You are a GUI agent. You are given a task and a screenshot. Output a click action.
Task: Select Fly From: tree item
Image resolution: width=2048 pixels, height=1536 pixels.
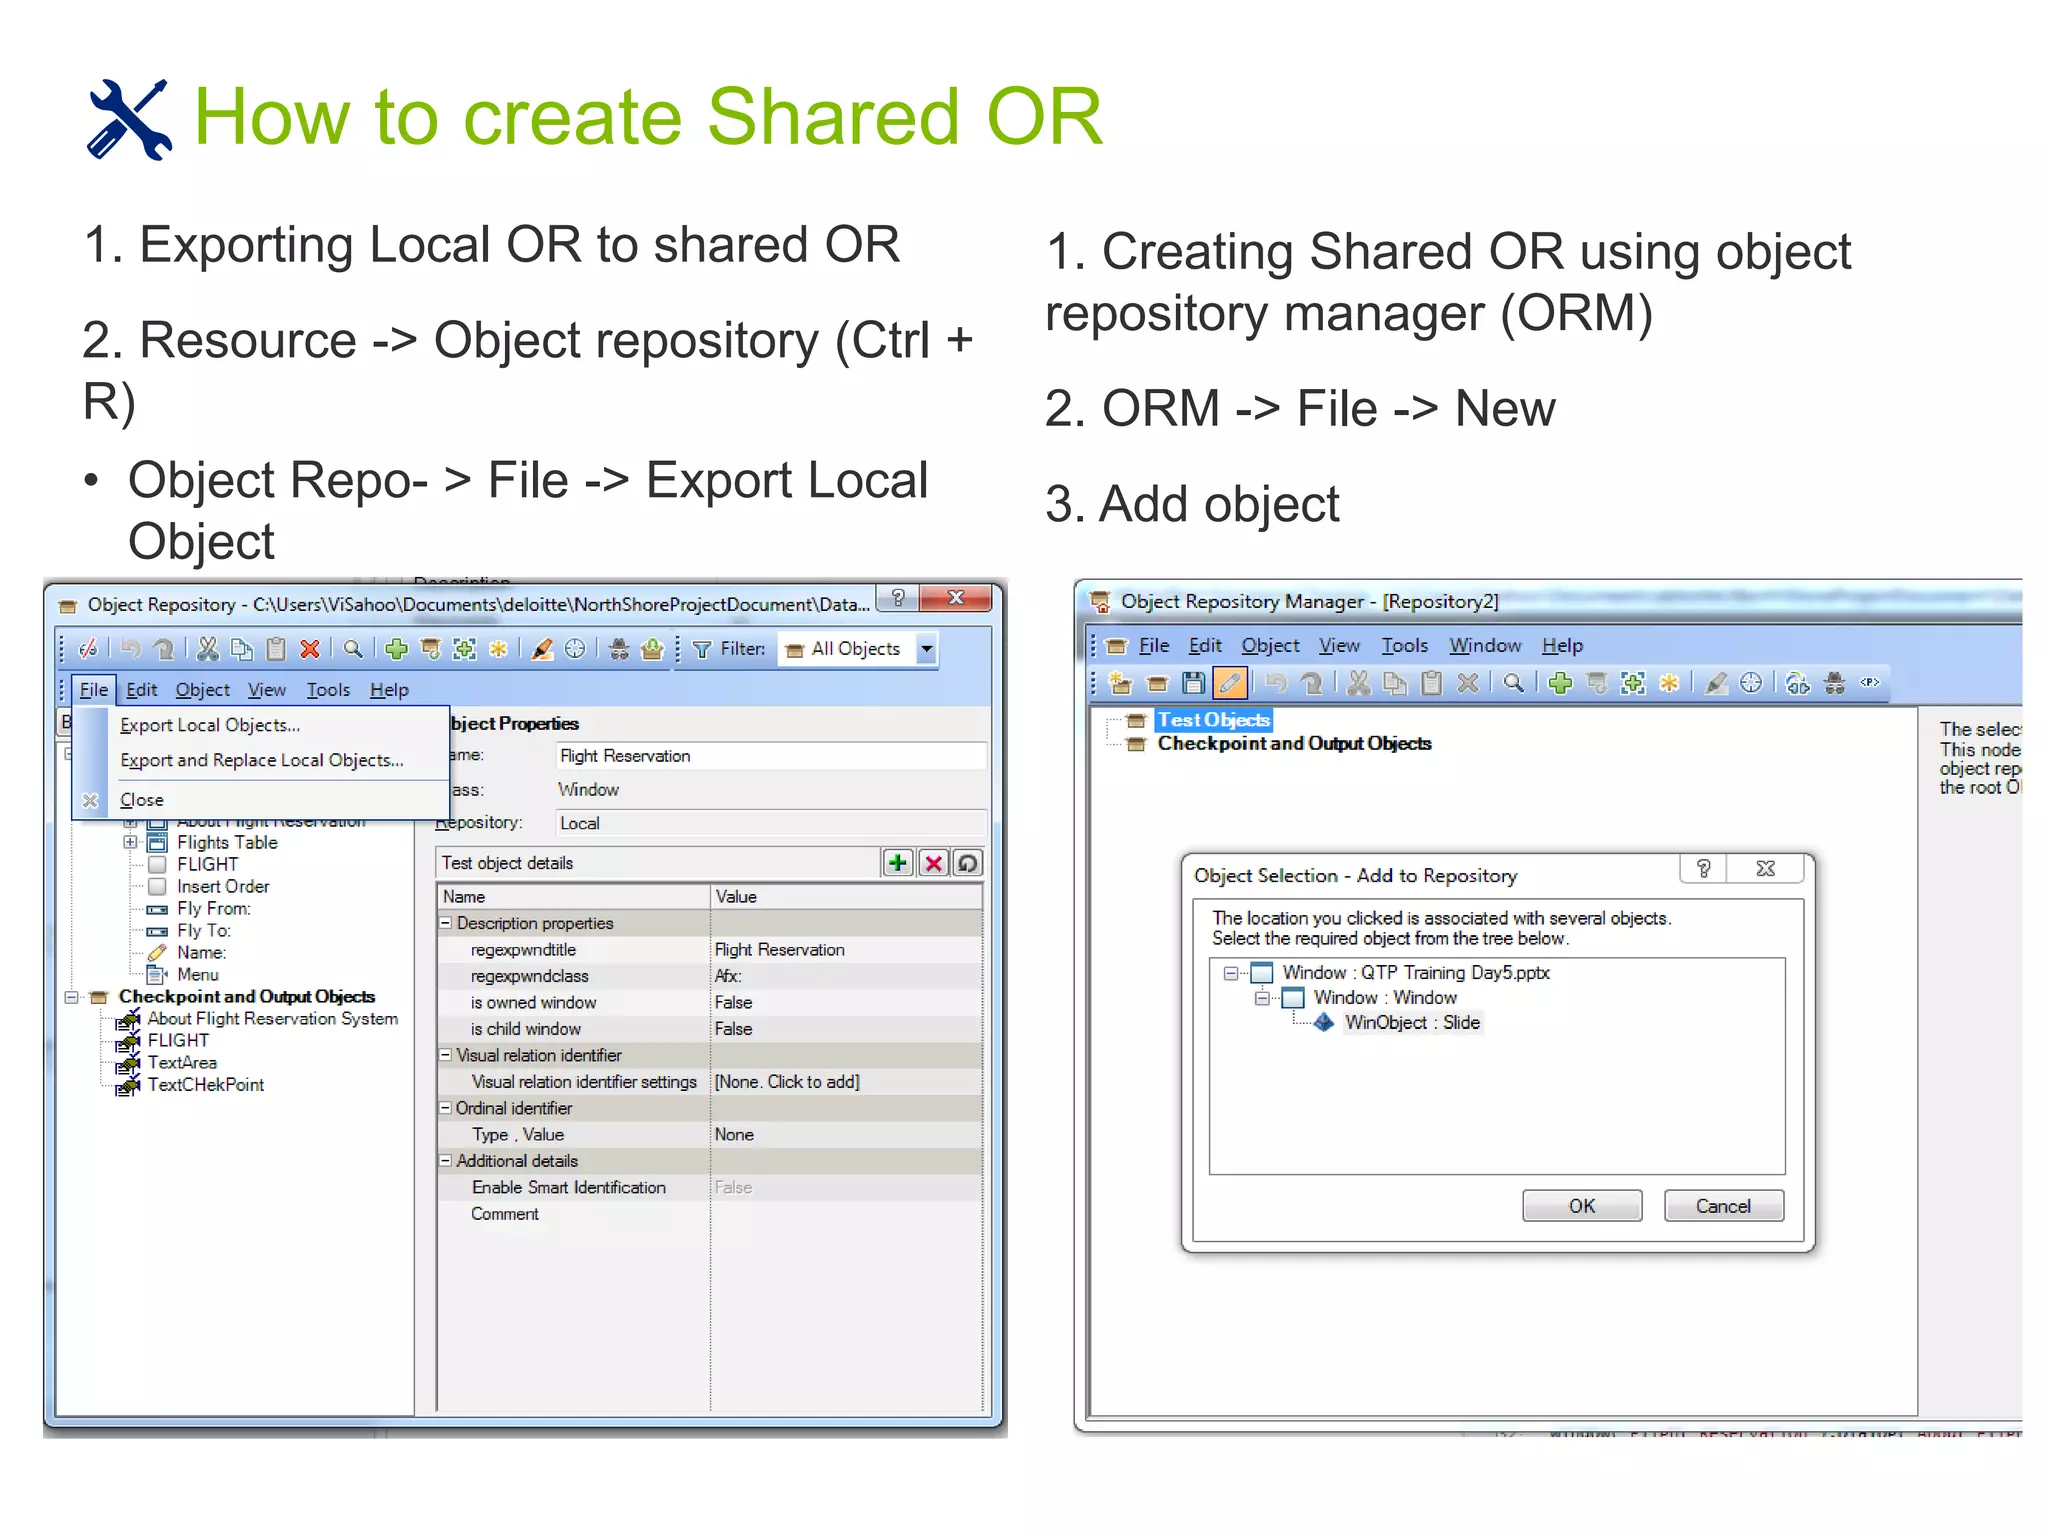[213, 908]
